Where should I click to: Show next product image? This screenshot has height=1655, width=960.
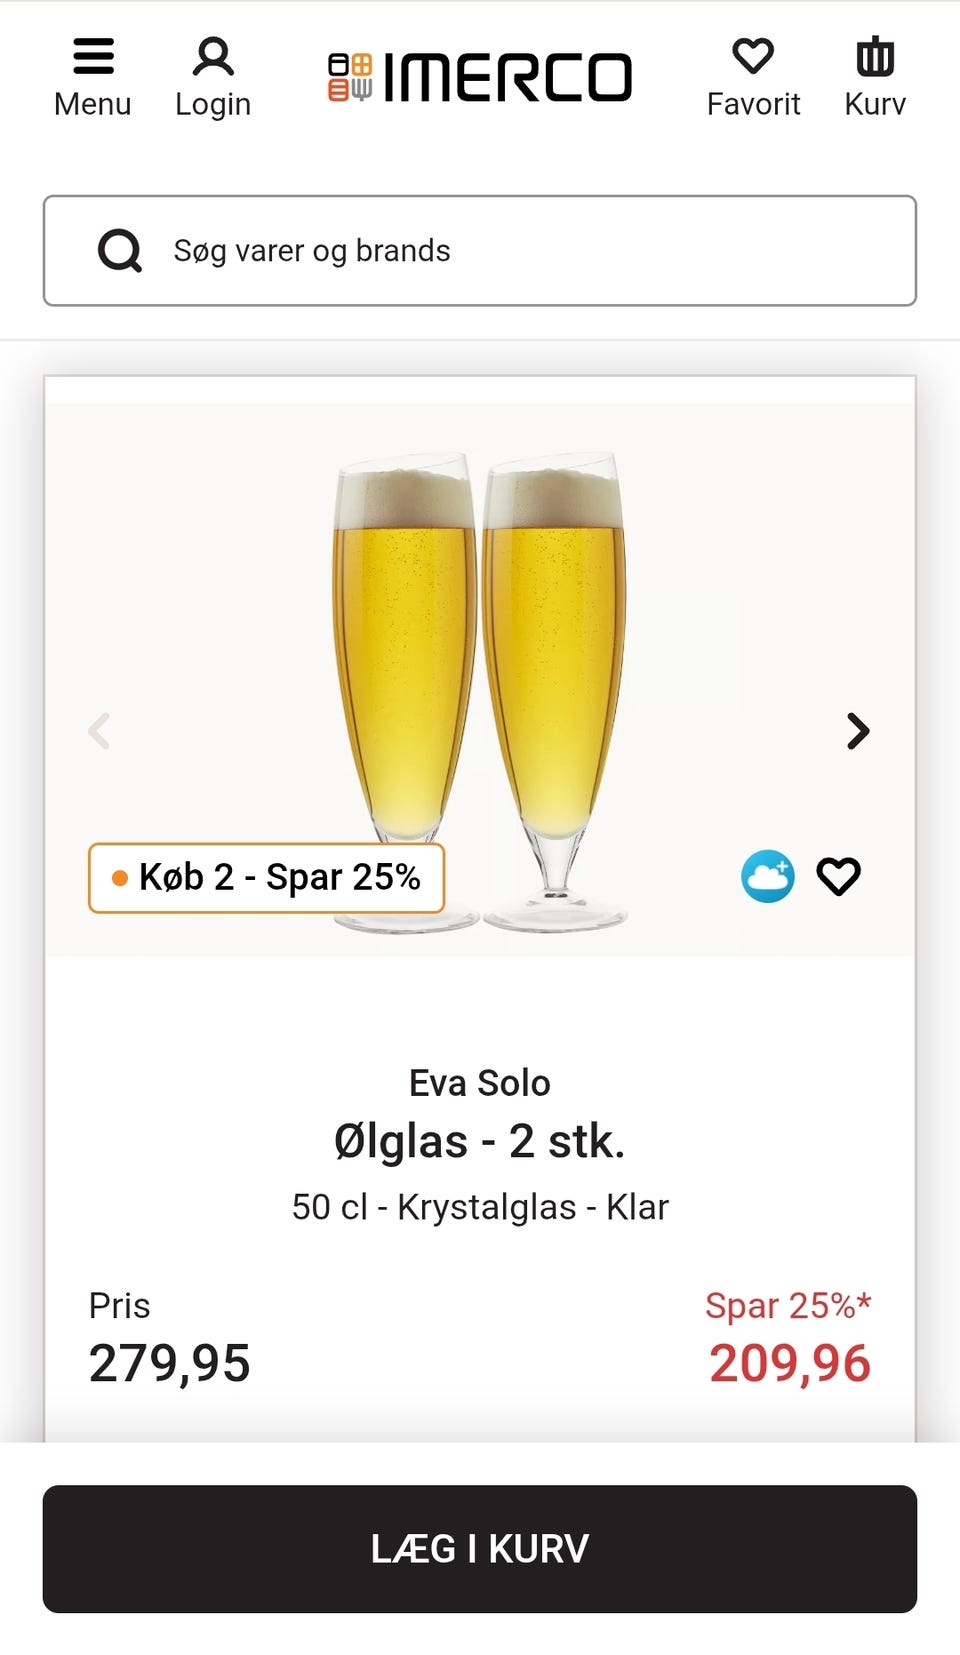pos(857,731)
